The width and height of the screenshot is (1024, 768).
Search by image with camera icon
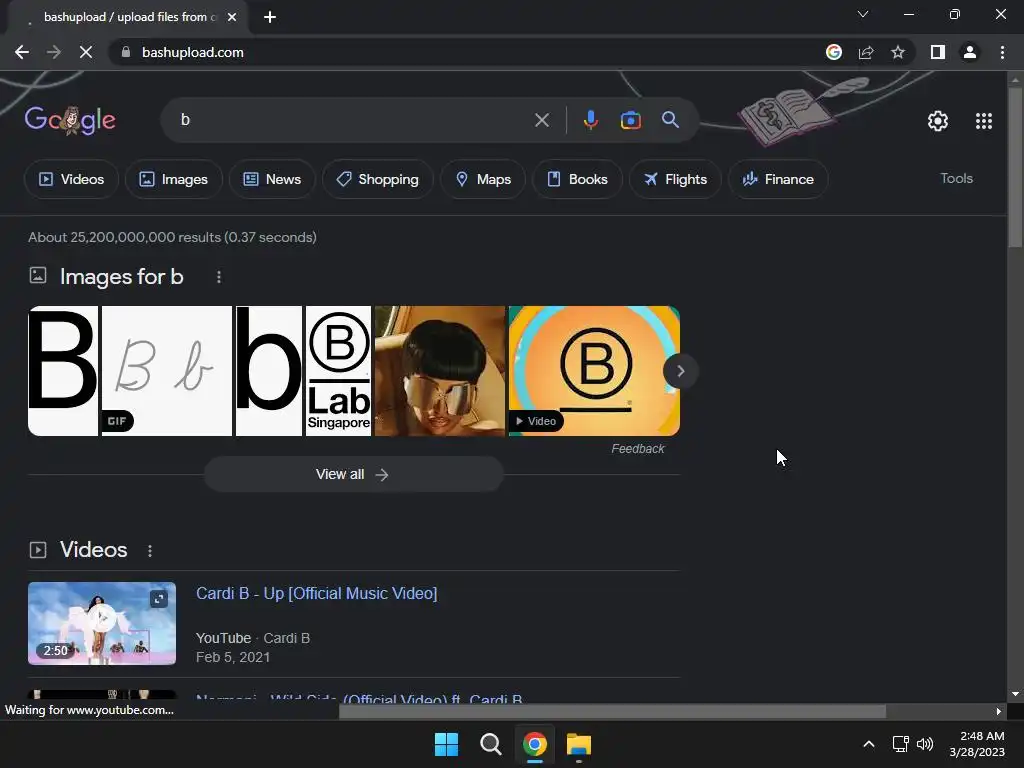[630, 120]
